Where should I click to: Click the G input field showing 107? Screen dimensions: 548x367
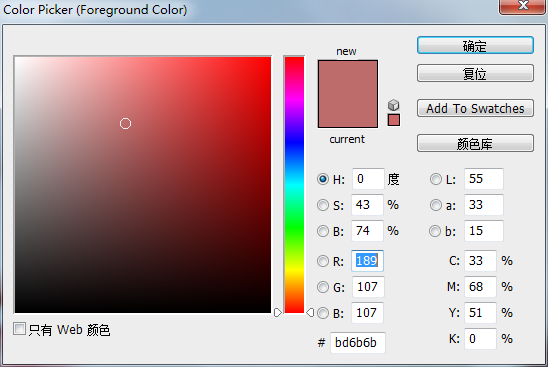(368, 287)
